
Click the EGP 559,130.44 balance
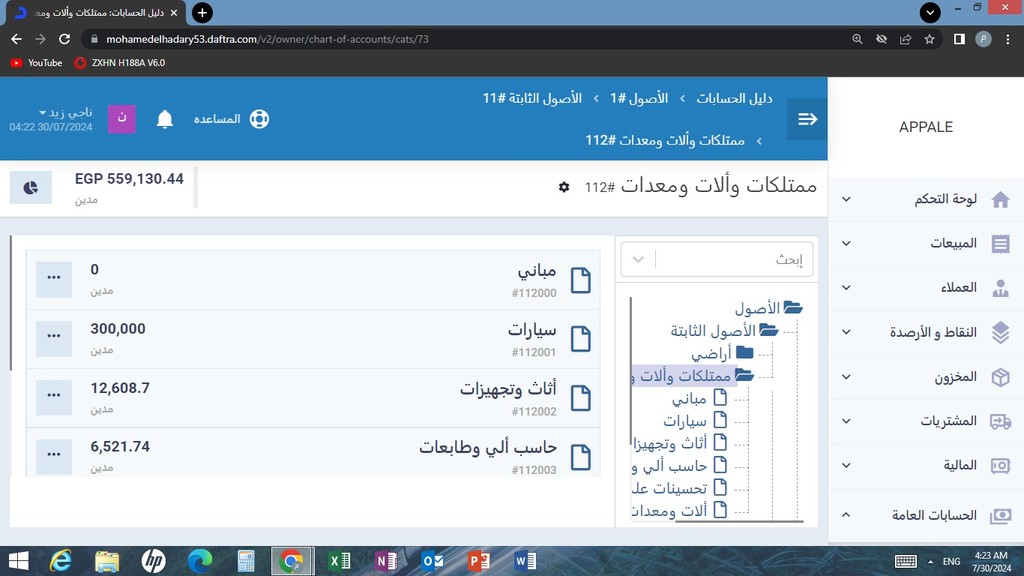pos(129,179)
